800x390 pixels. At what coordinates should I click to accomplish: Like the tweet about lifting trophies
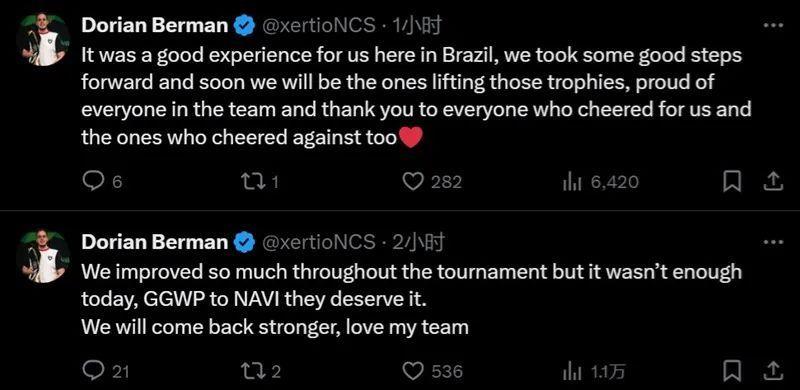point(432,182)
